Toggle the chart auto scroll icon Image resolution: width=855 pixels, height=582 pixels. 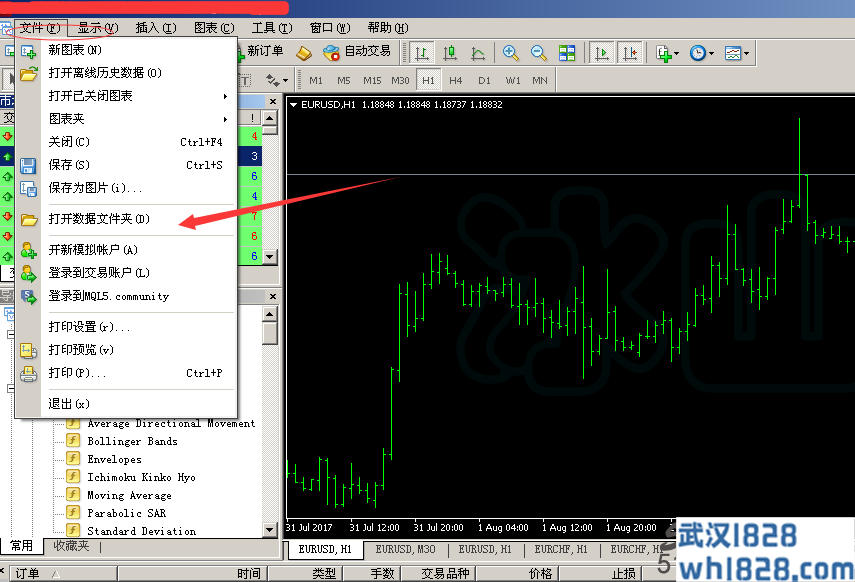coord(601,52)
